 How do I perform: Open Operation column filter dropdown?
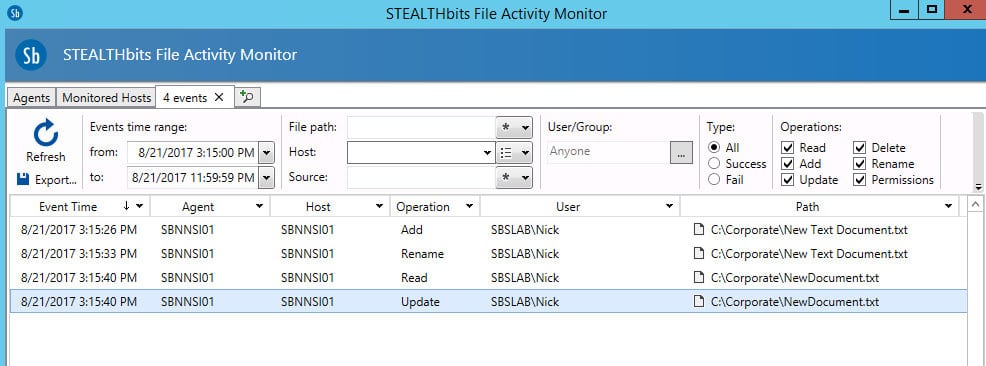click(x=469, y=206)
